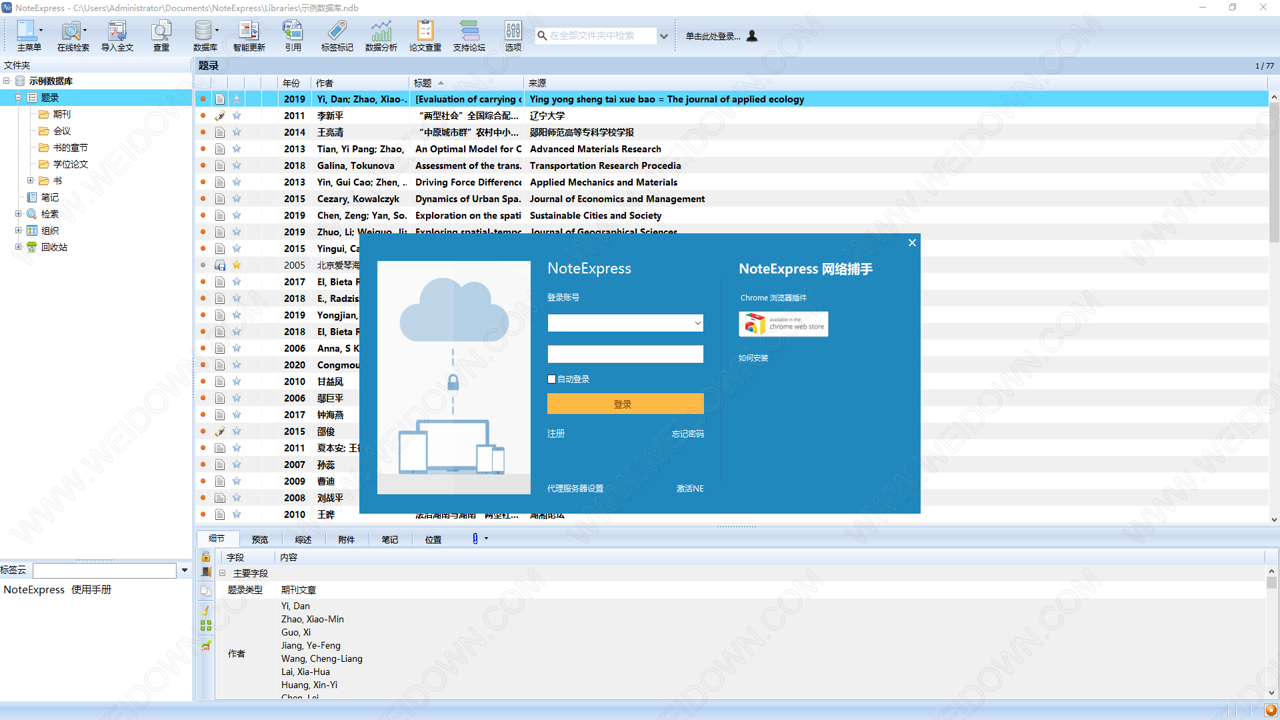Open the 主菜单 main menu toolbar icon
Screen dimensions: 1280x720
28,35
